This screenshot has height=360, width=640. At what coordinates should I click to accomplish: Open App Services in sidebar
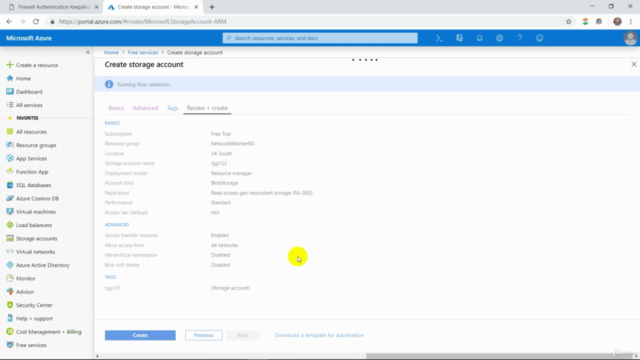pos(31,158)
